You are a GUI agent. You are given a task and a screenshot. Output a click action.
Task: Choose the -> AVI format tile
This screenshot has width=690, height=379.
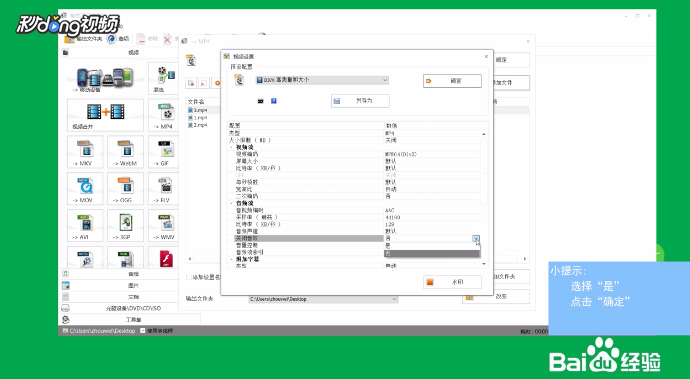point(85,225)
